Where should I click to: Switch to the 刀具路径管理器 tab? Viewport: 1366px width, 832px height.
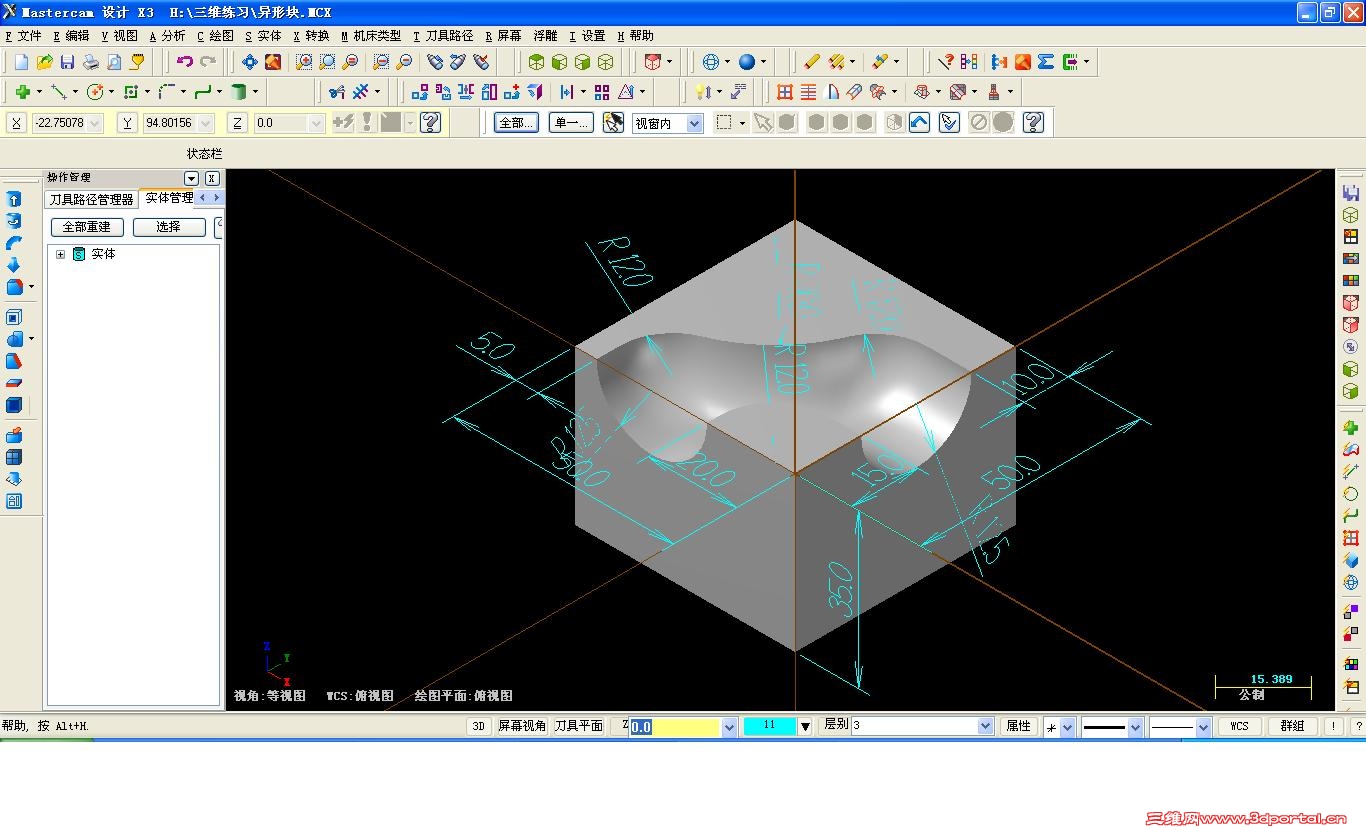(x=91, y=199)
